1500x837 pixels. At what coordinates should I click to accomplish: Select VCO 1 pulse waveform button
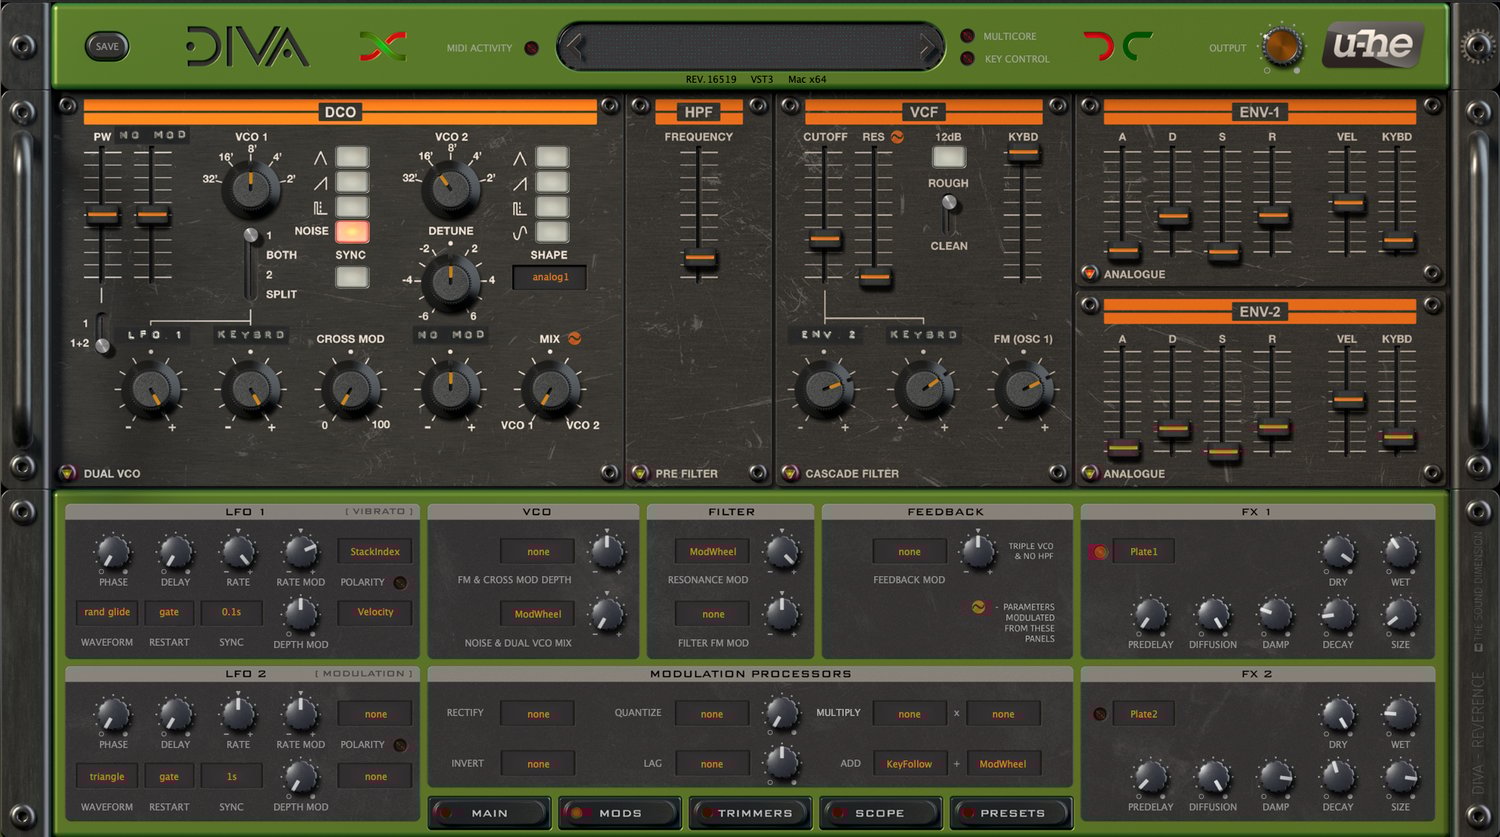coord(352,207)
